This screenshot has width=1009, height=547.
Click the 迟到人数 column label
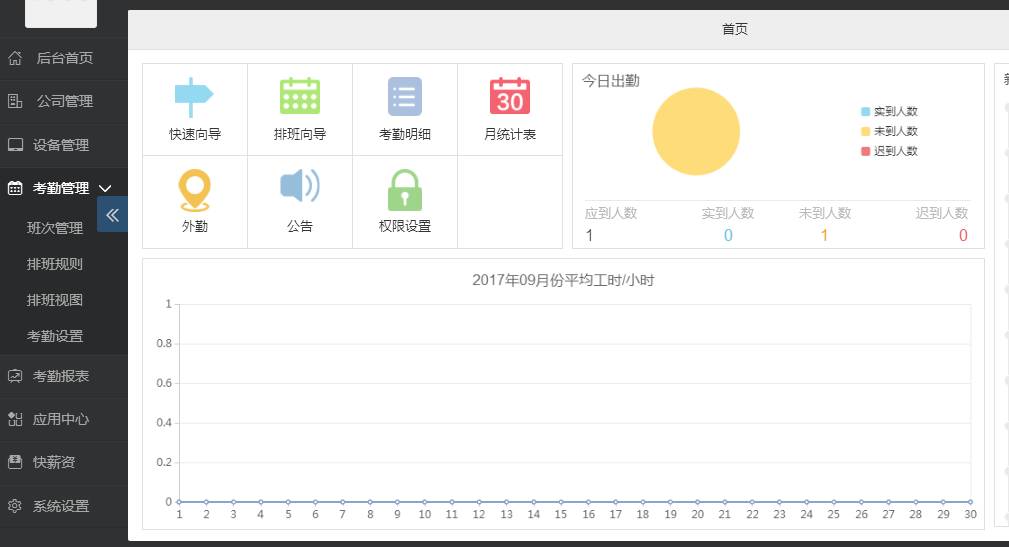tap(942, 213)
